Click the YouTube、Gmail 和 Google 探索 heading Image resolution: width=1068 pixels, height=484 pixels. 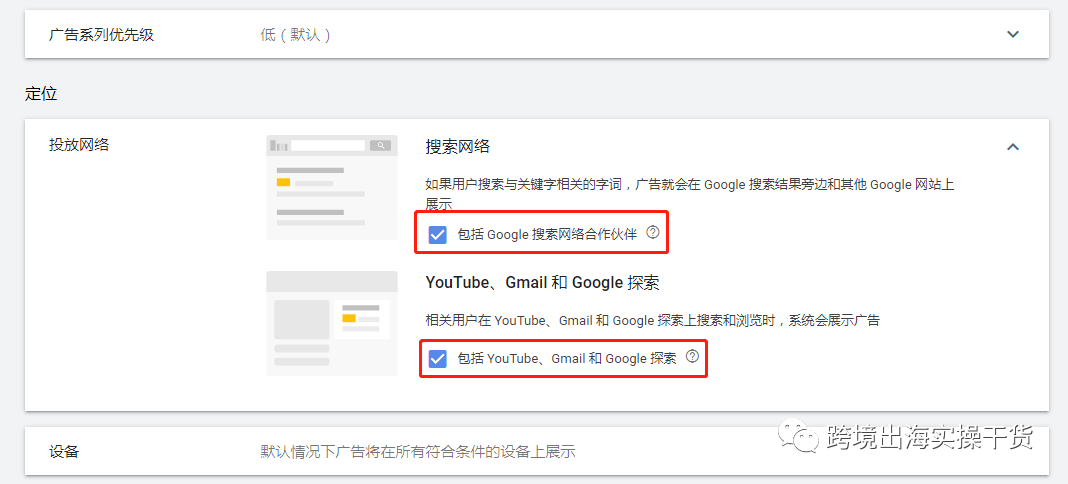(542, 283)
